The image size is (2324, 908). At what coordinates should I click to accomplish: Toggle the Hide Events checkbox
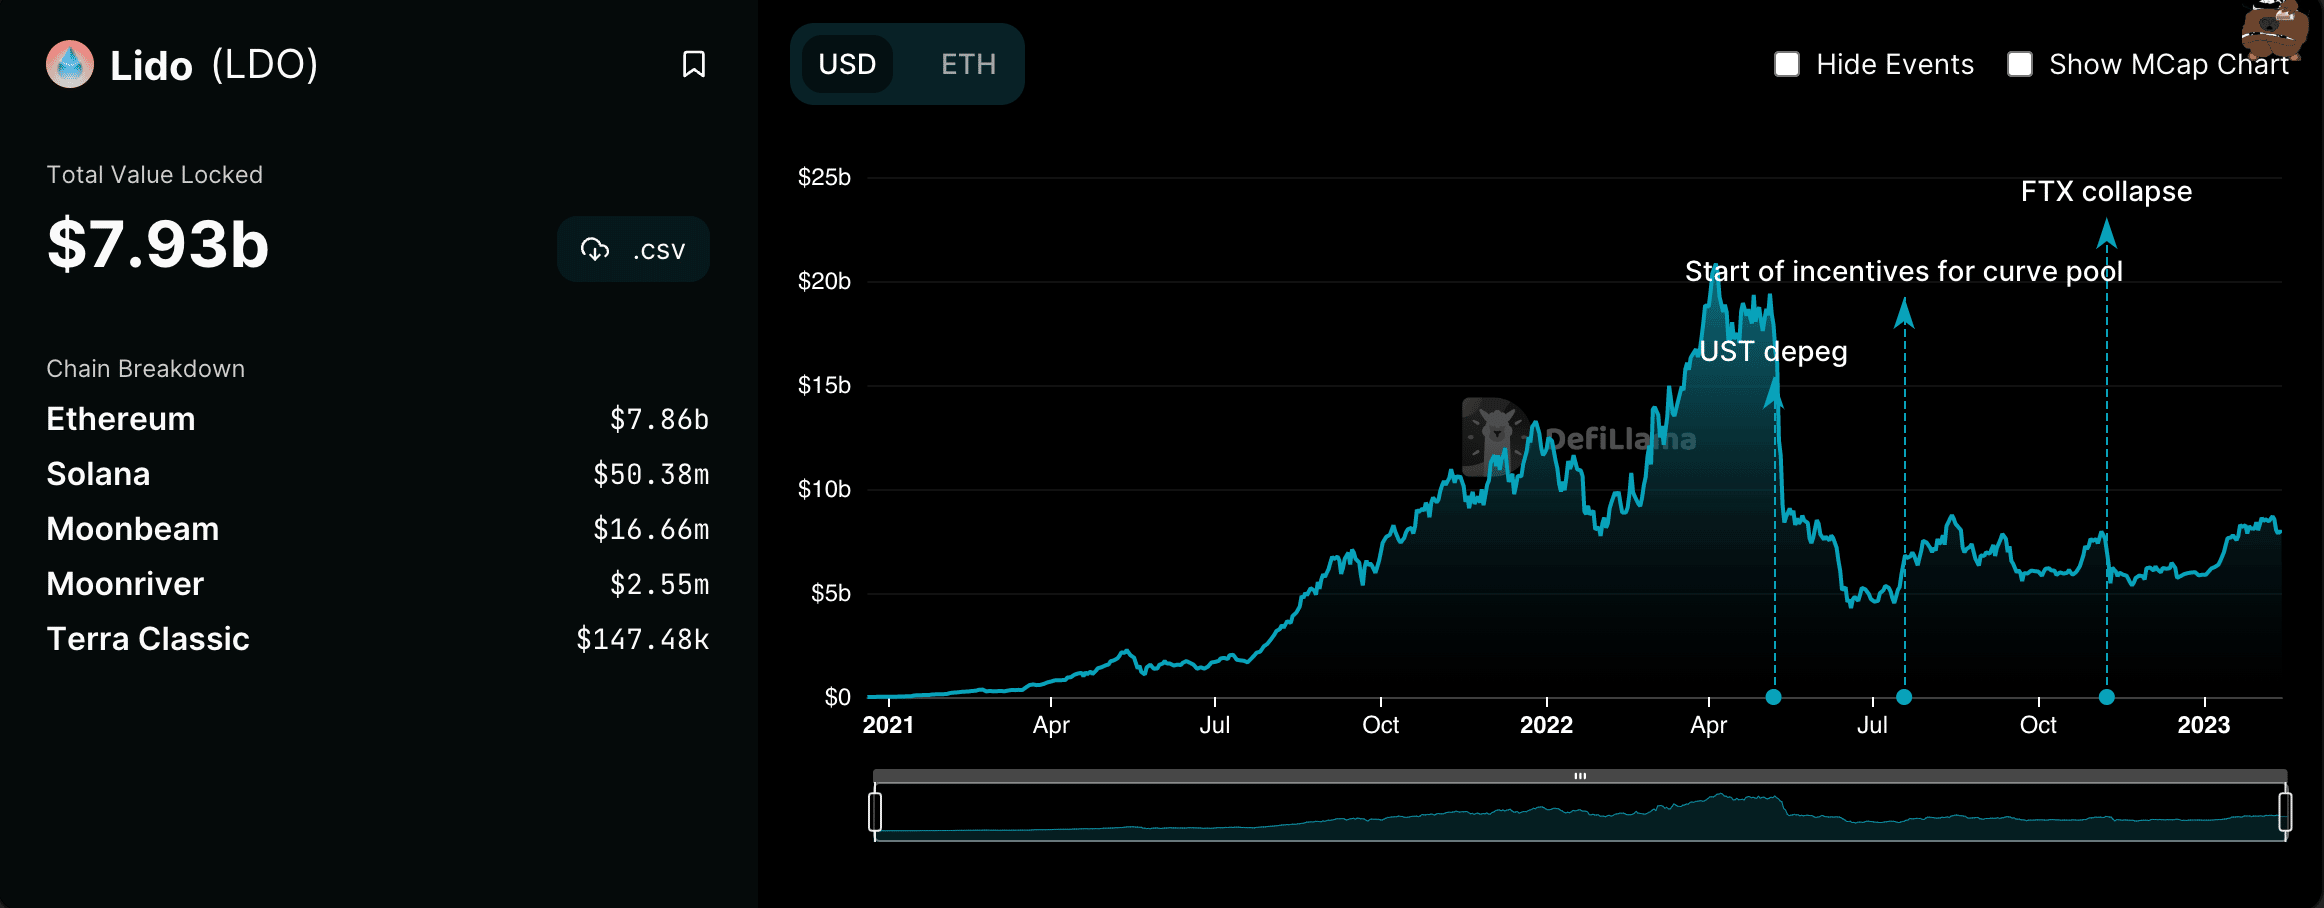click(1787, 64)
